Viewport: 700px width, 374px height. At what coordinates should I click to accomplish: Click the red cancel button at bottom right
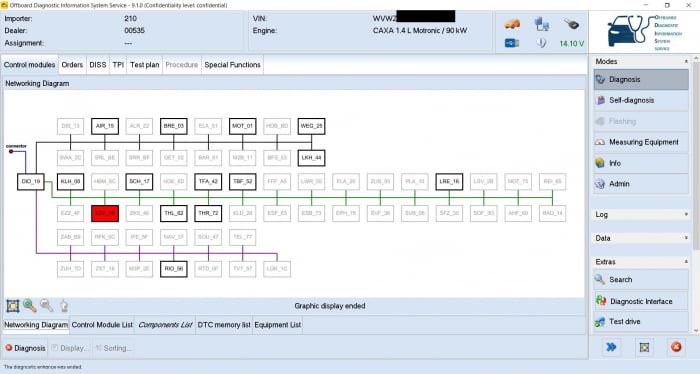coord(676,347)
